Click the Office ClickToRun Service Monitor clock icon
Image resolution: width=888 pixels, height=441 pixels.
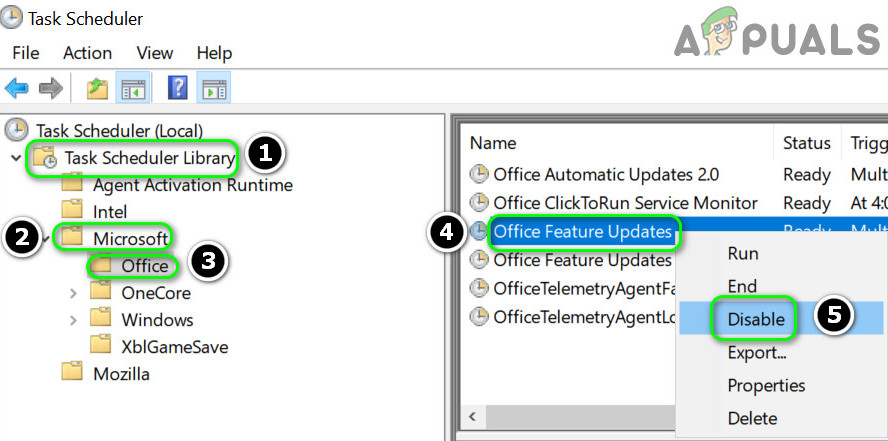click(480, 202)
